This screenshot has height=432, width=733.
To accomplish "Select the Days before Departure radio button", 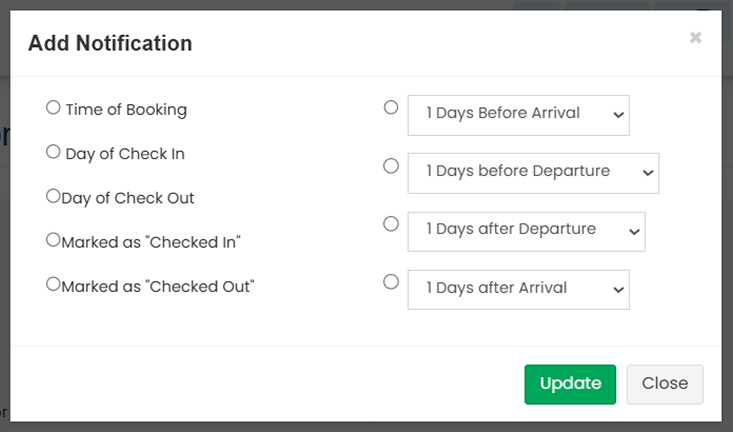I will [x=391, y=166].
